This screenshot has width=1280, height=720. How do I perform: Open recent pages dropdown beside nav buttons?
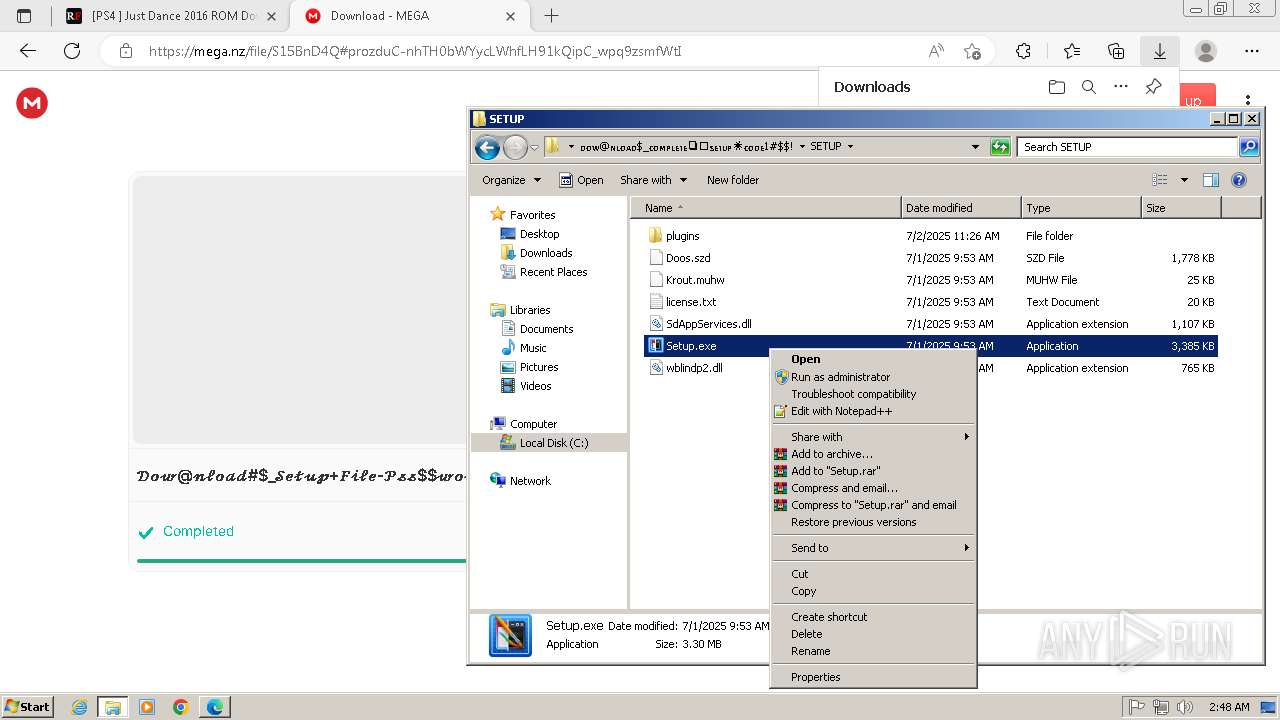pos(535,148)
